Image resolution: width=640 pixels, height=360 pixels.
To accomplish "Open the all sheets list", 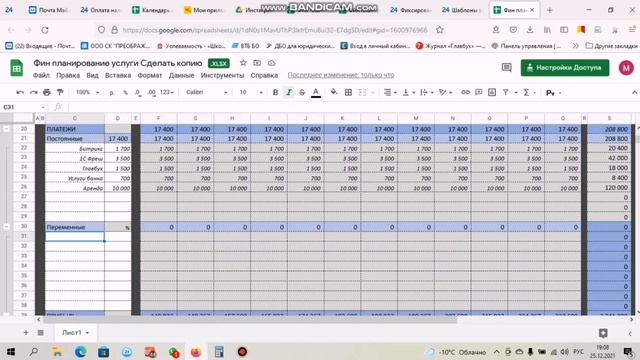I will tap(40, 333).
